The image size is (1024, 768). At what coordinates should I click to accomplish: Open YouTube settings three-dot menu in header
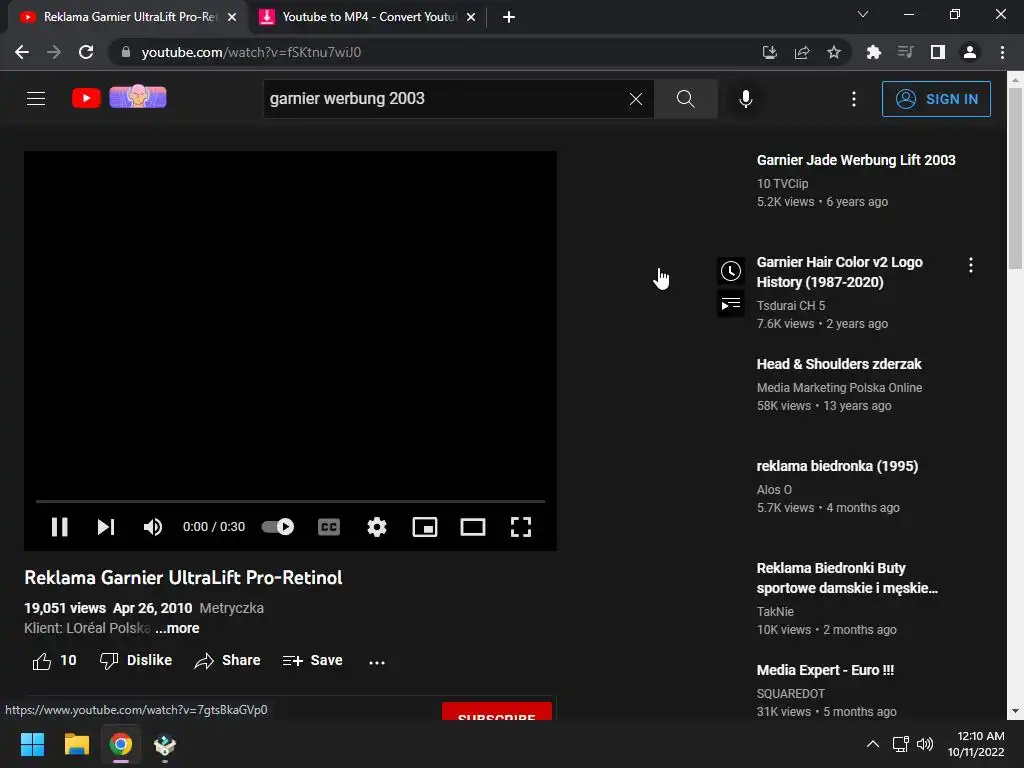click(854, 99)
